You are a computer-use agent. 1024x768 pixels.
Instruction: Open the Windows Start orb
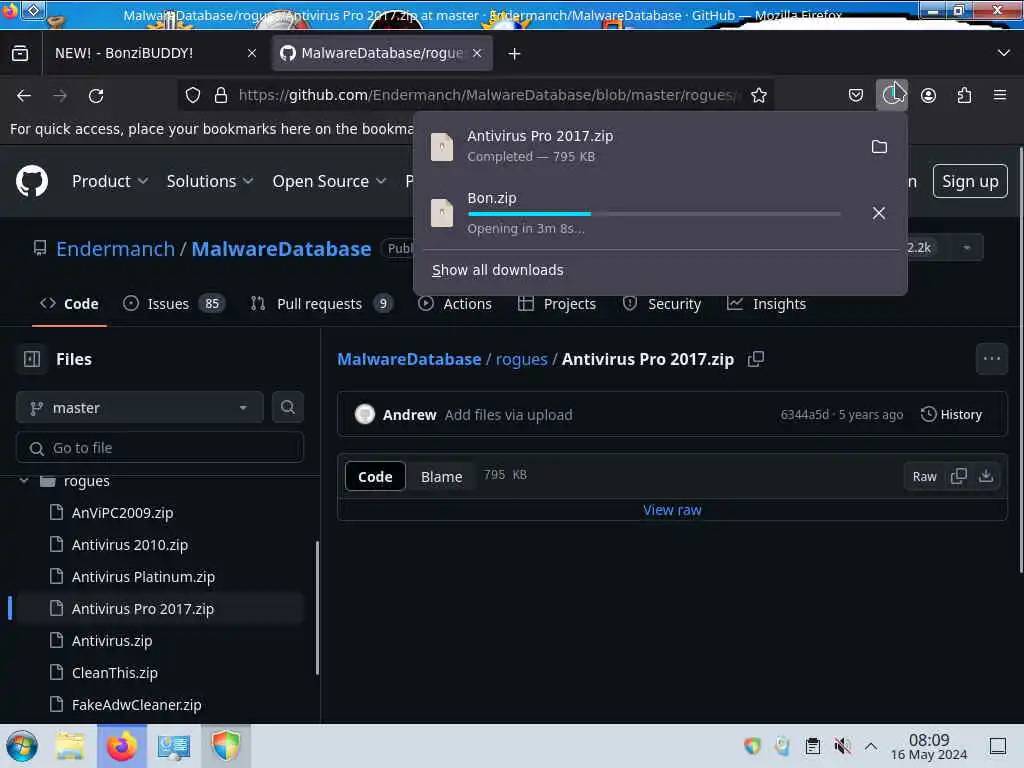tap(22, 746)
